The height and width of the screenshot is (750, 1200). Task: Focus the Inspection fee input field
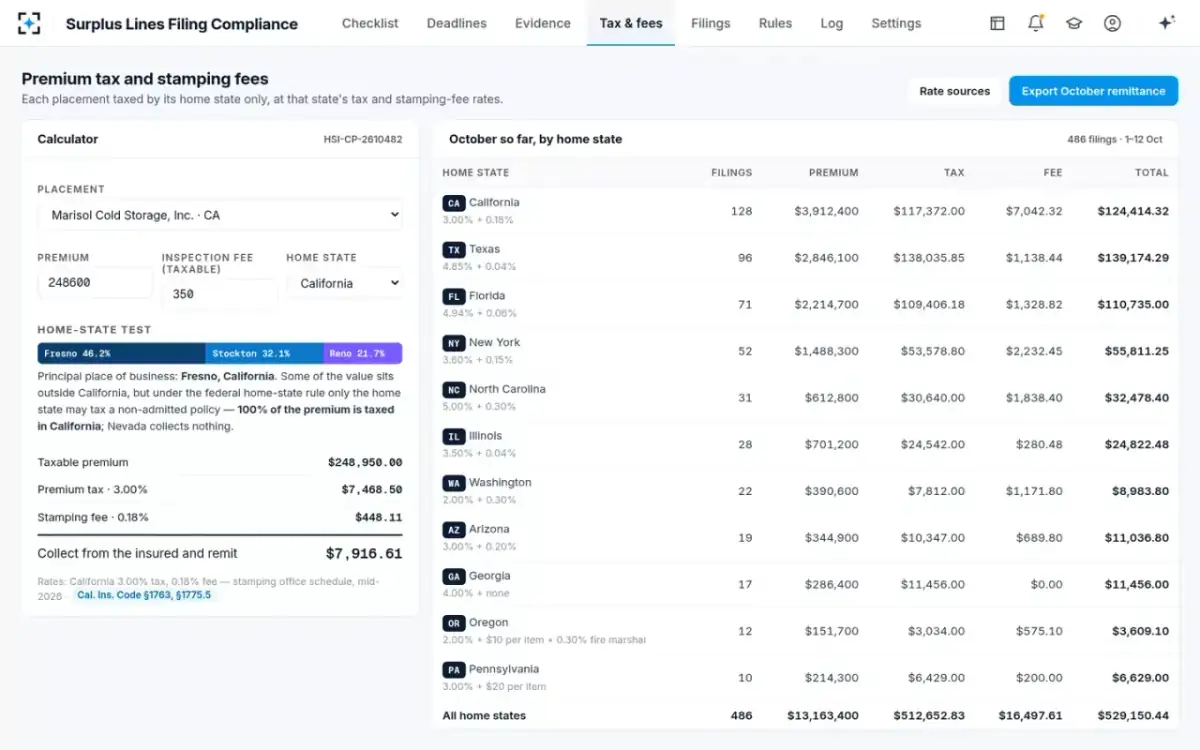point(219,294)
